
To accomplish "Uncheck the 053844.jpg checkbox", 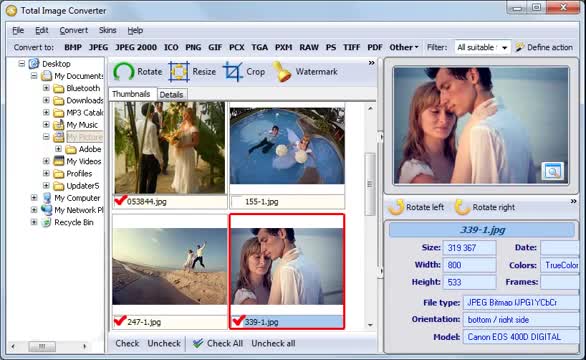I will [x=121, y=201].
